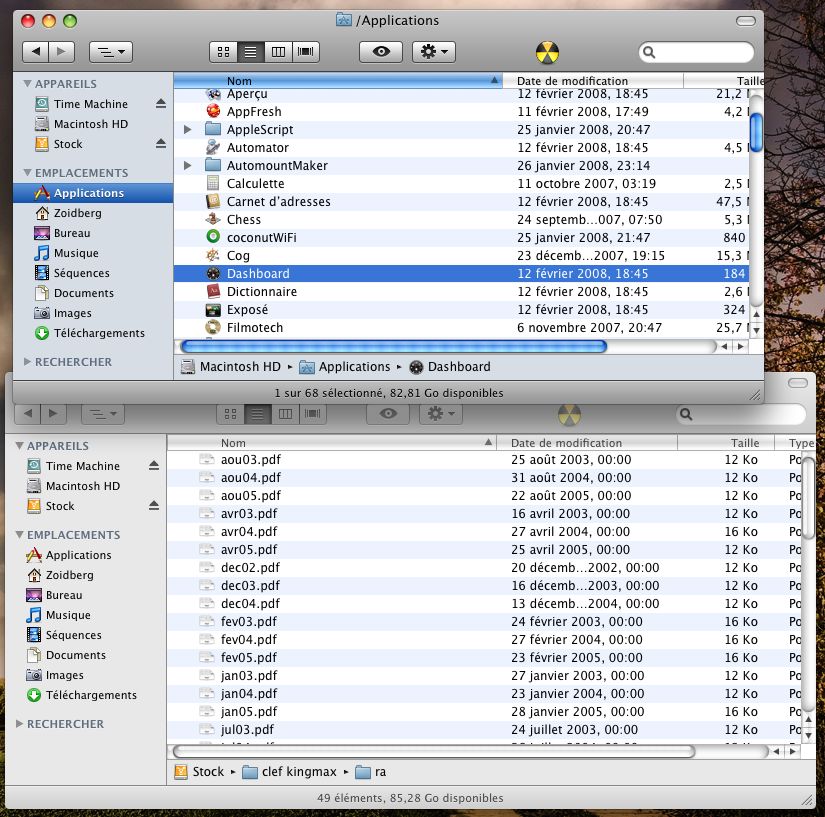
Task: Select the Calculette application icon
Action: click(213, 183)
